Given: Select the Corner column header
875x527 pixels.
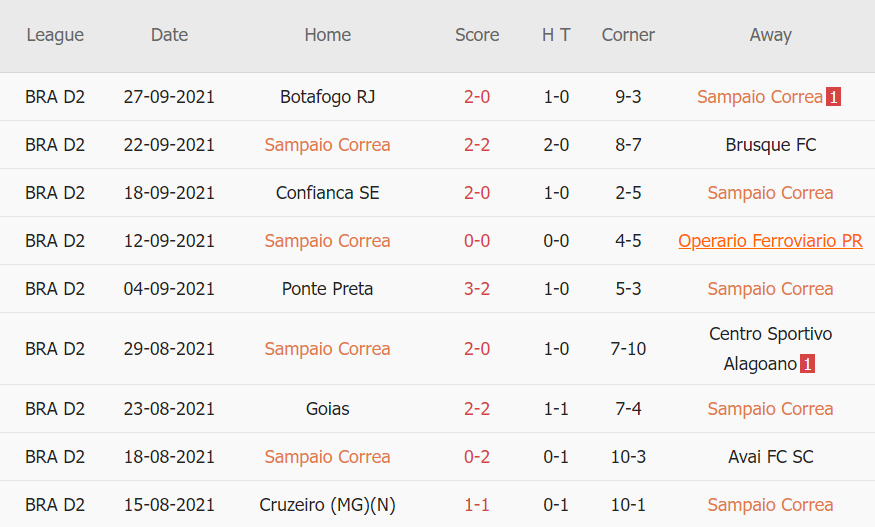Looking at the screenshot, I should [x=628, y=35].
